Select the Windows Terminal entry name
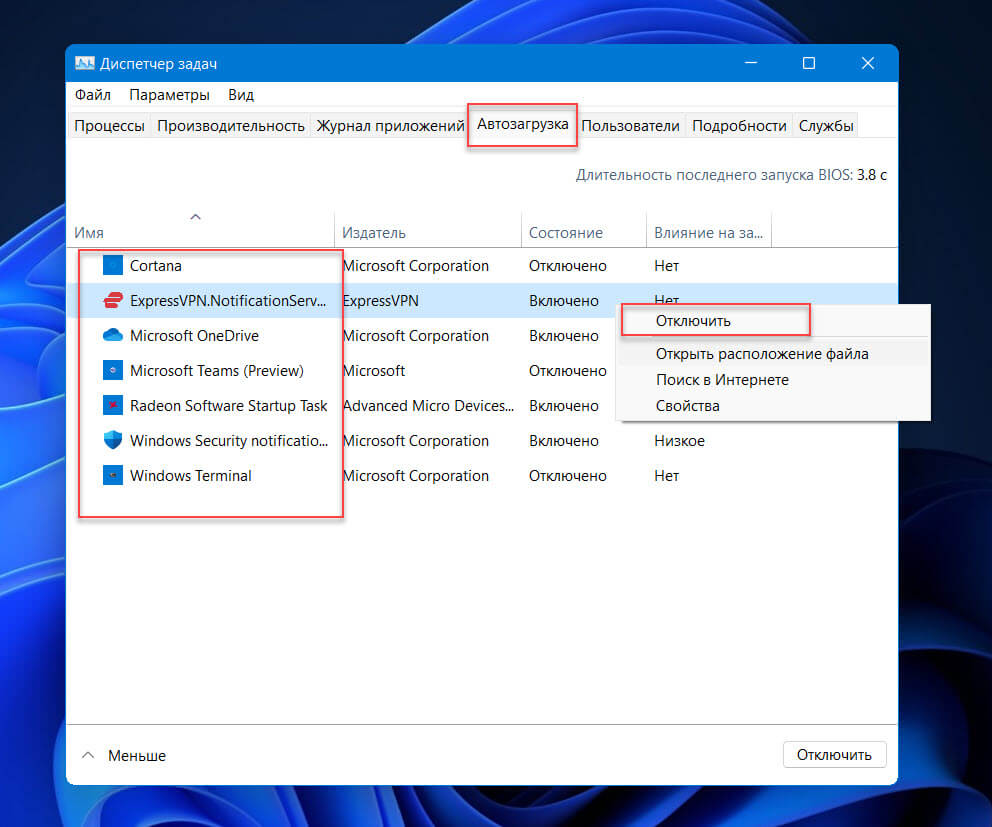This screenshot has height=827, width=992. point(190,476)
